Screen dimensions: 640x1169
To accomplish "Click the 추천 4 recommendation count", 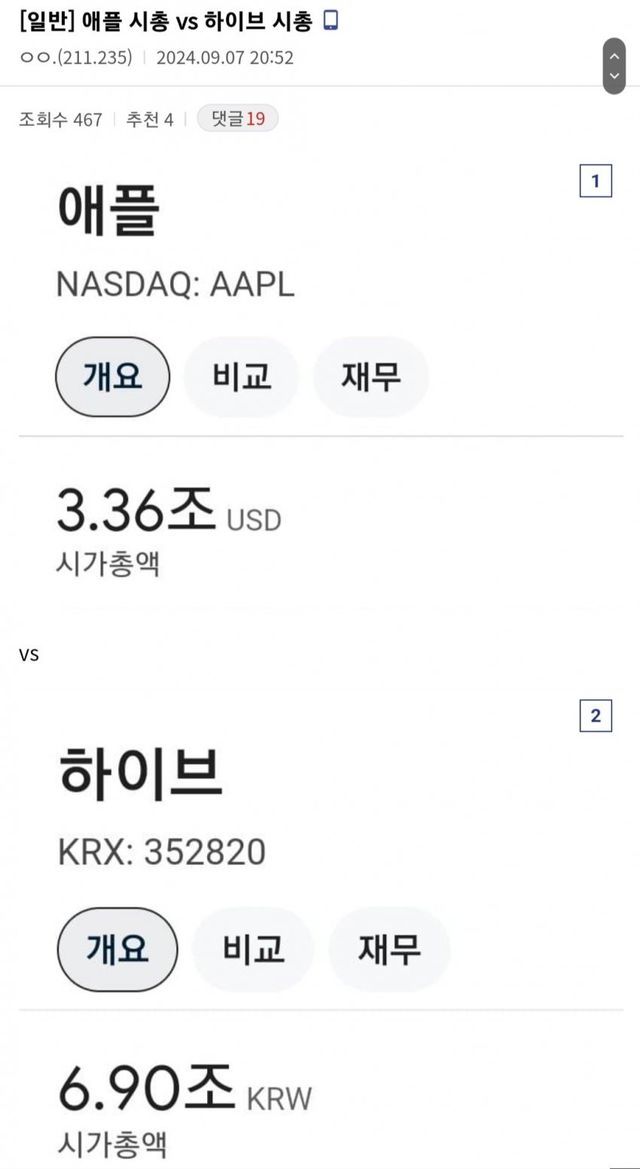I will [x=149, y=120].
